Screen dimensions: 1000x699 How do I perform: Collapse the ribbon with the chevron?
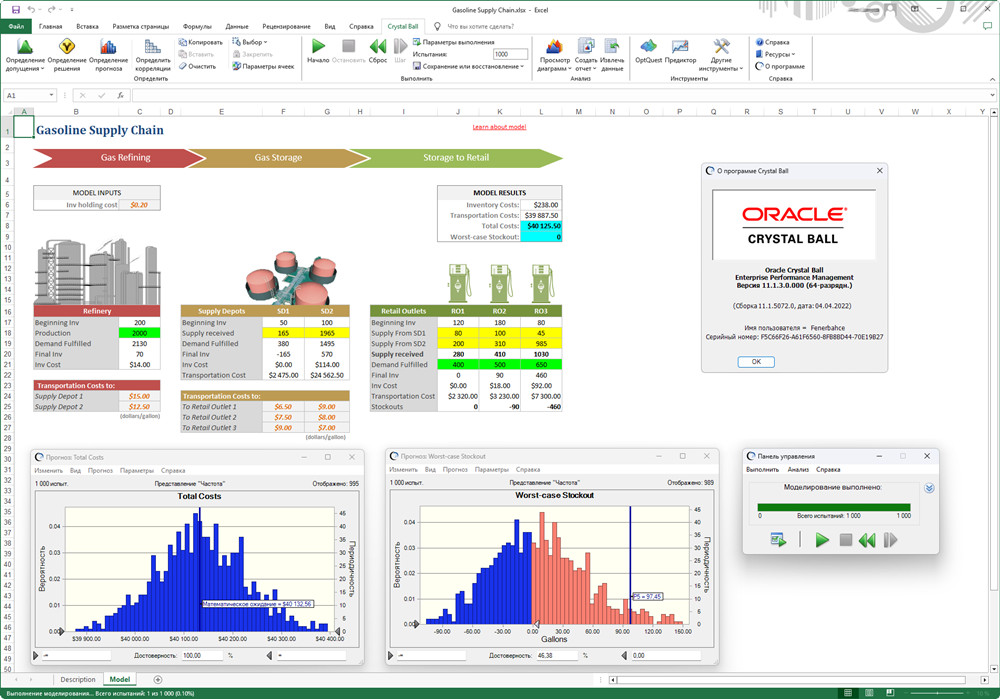[992, 79]
